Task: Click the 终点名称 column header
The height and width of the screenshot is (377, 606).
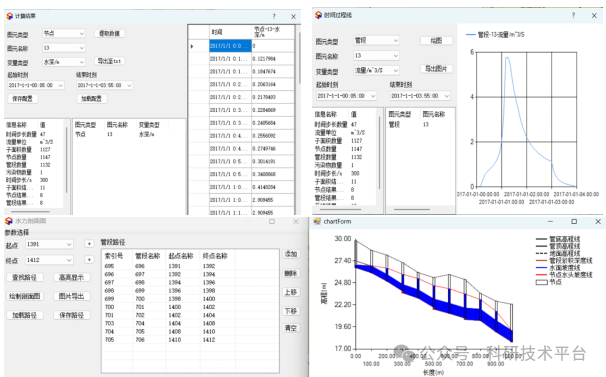Action: click(x=217, y=256)
